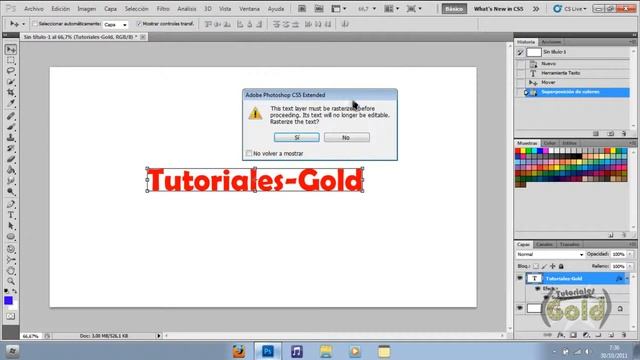
Task: Switch to the Canales tab
Action: (544, 244)
